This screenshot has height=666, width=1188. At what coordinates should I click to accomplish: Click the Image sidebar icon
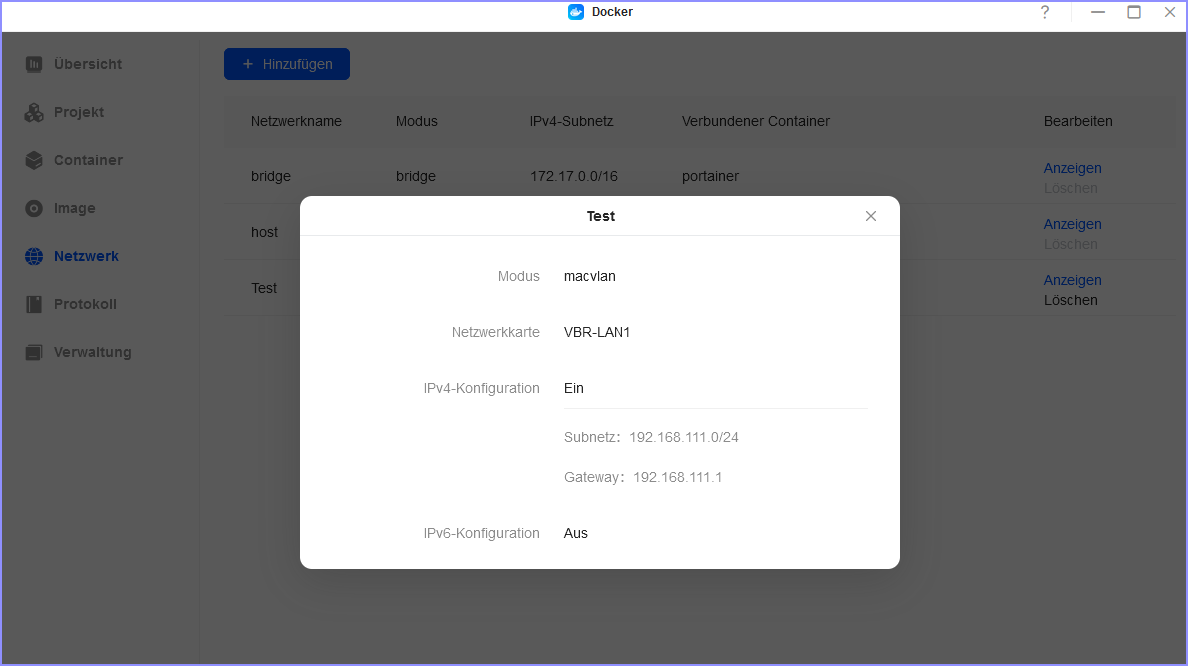pos(34,208)
